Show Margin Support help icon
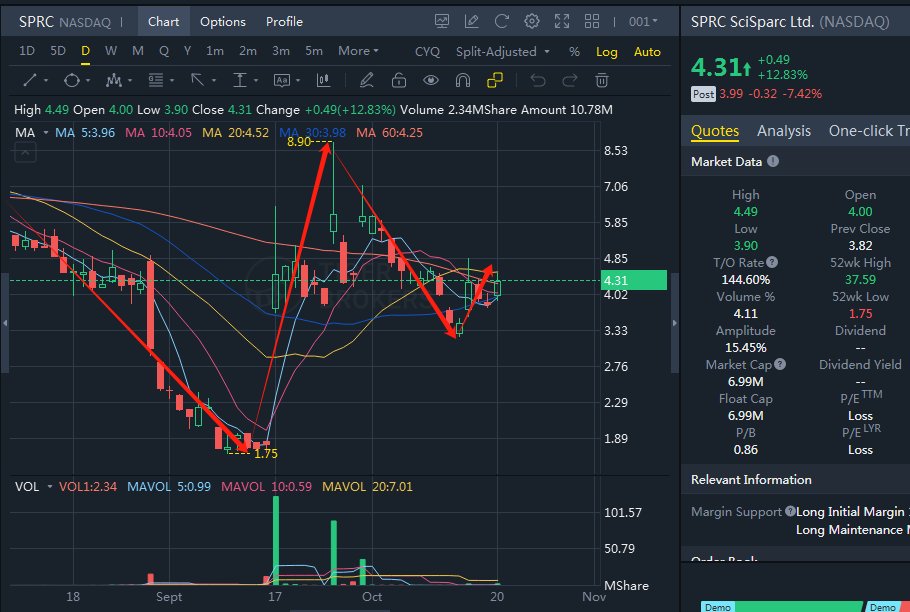This screenshot has height=612, width=910. [790, 511]
